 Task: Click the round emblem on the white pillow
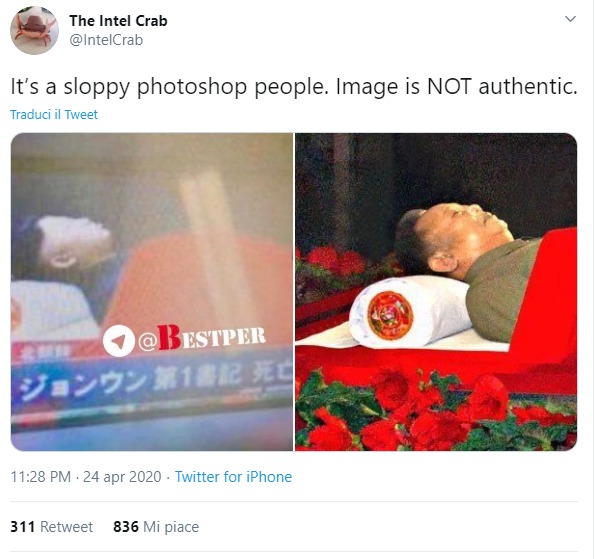coord(390,315)
